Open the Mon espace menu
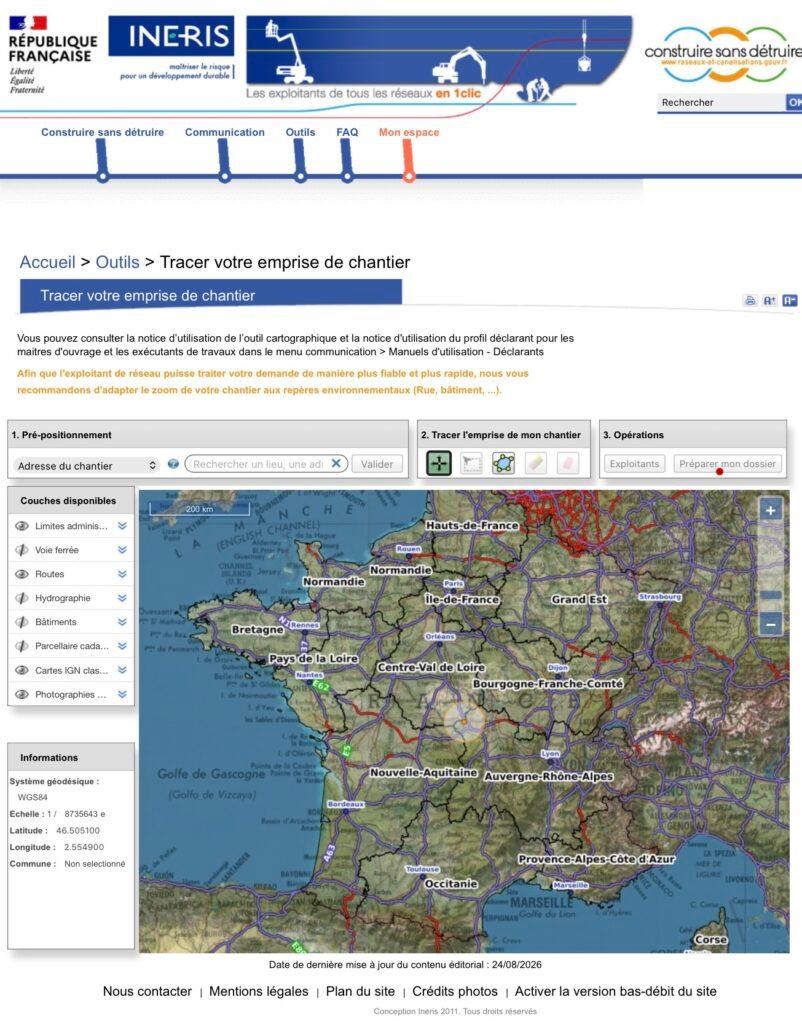 pos(409,132)
